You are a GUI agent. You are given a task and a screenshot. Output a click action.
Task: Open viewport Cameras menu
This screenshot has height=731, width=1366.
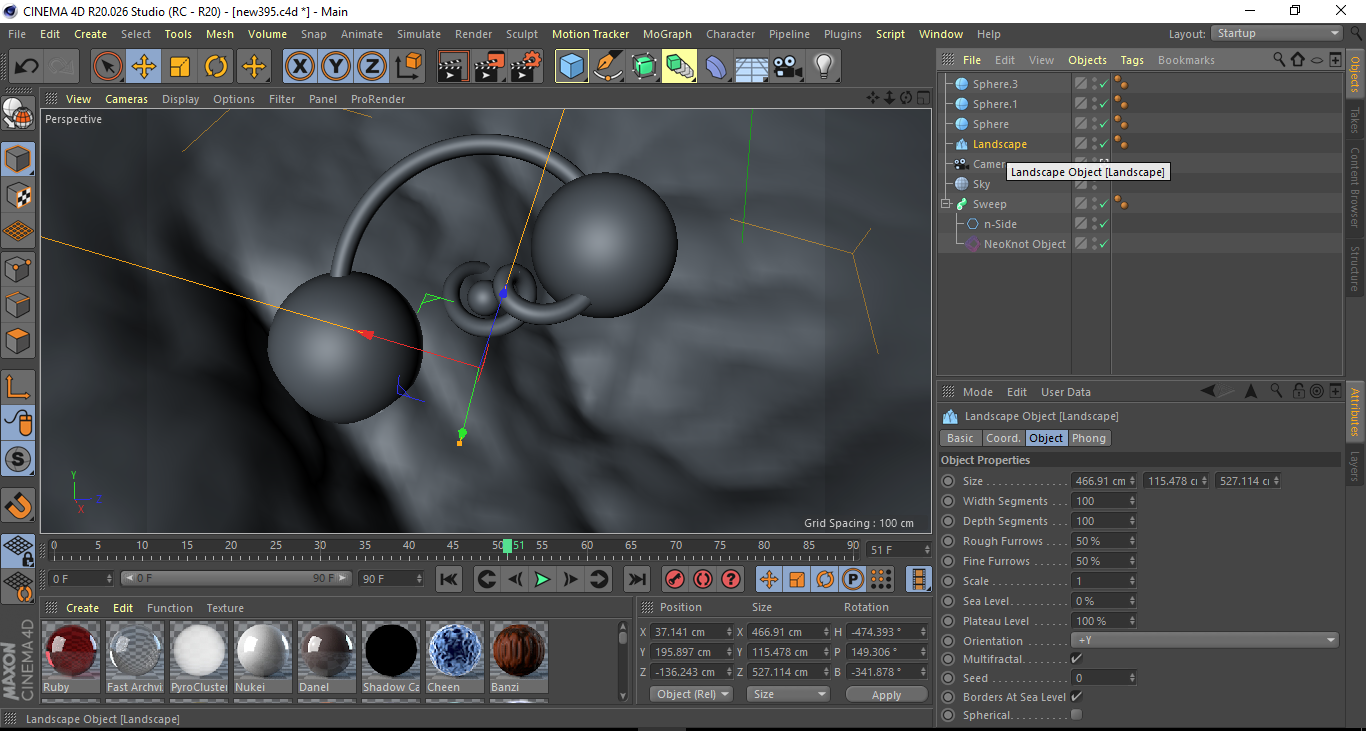tap(127, 99)
